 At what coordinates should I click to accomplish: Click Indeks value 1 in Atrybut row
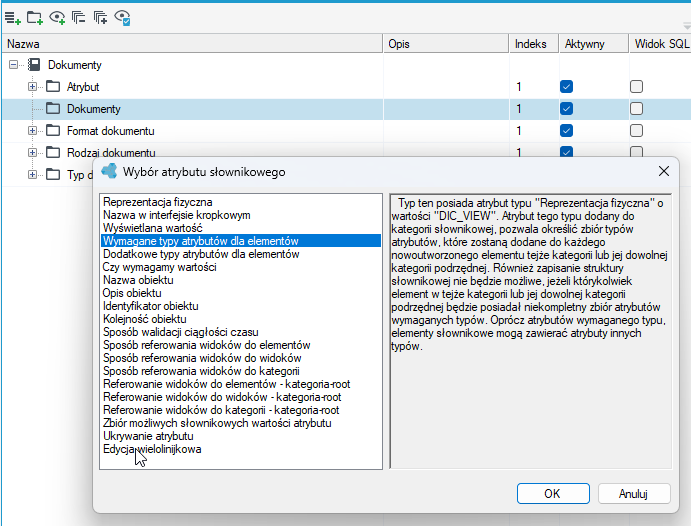coord(519,87)
